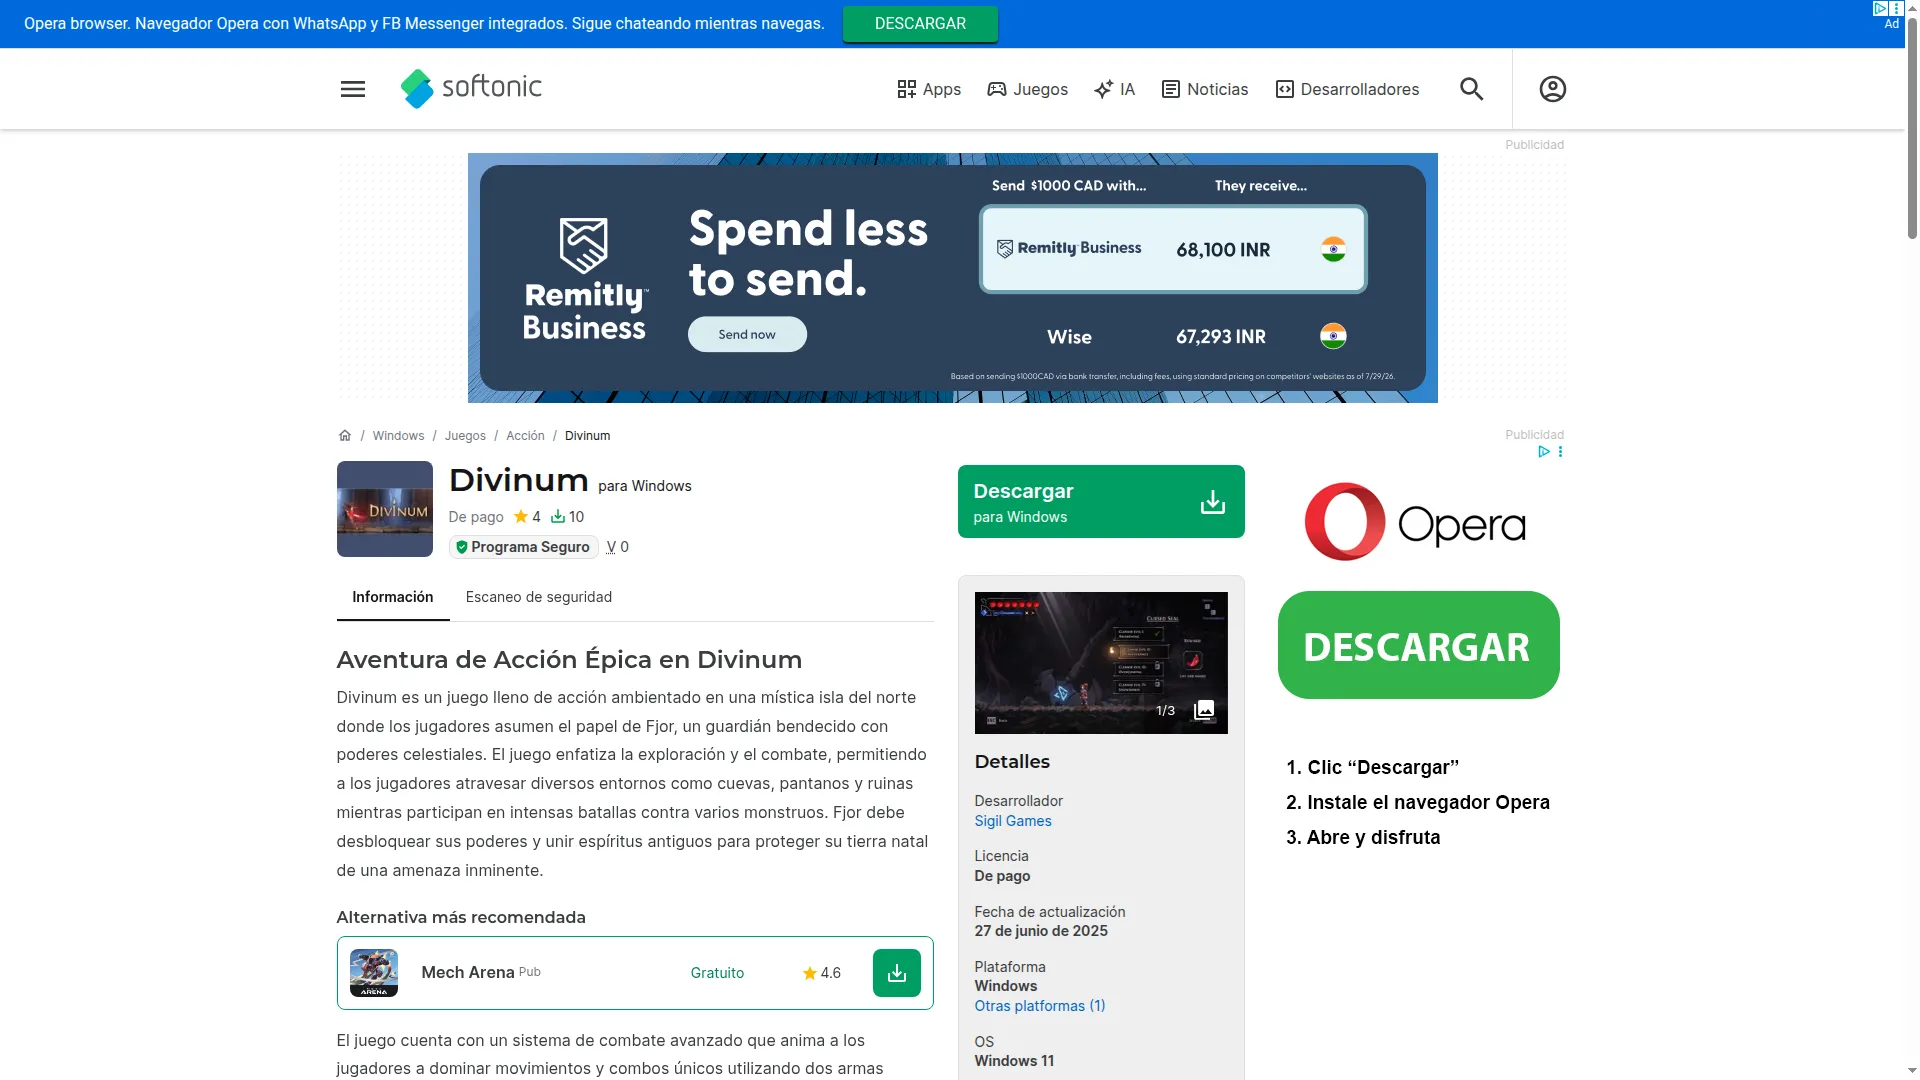Open the Apps menu
This screenshot has height=1080, width=1920.
tap(929, 89)
